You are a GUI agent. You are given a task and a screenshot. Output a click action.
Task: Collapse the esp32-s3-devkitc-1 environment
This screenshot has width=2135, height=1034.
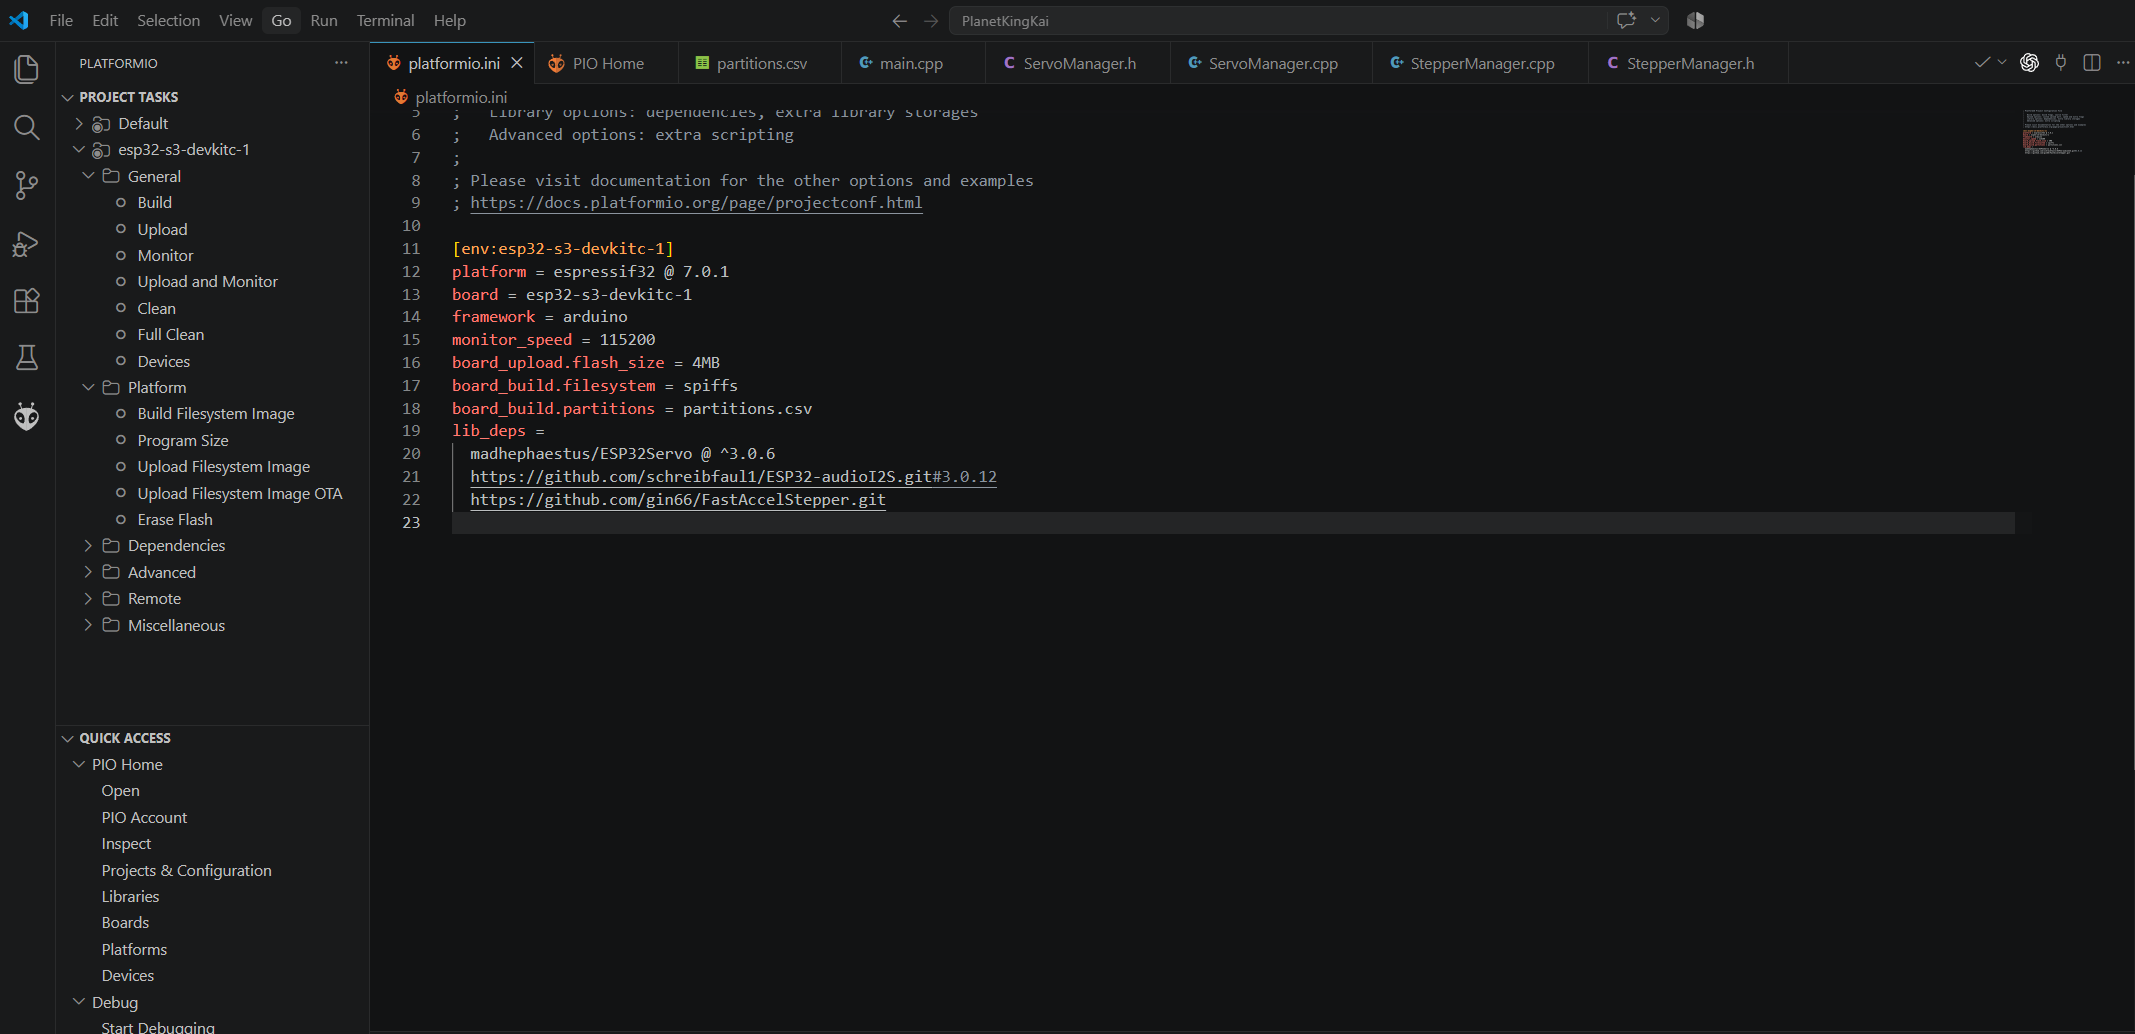(79, 149)
